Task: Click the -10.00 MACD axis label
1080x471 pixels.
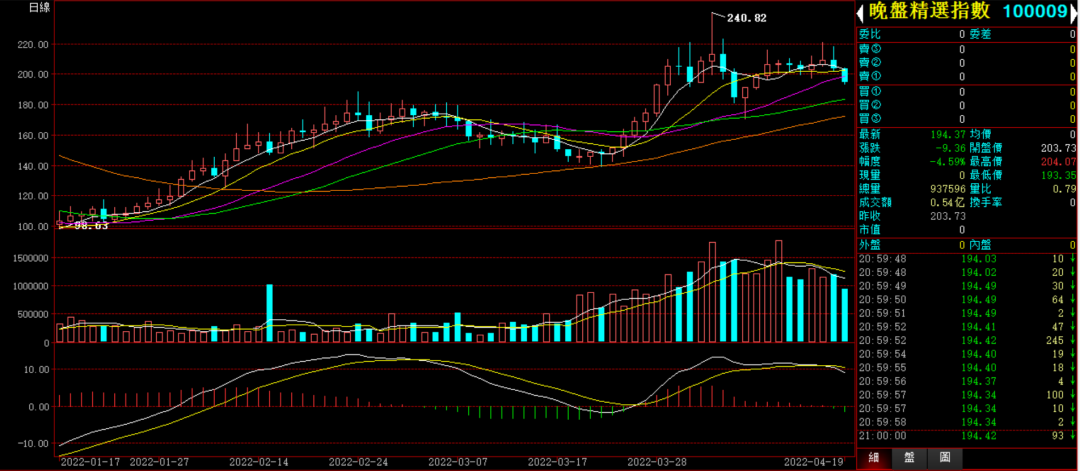Action: pyautogui.click(x=32, y=443)
